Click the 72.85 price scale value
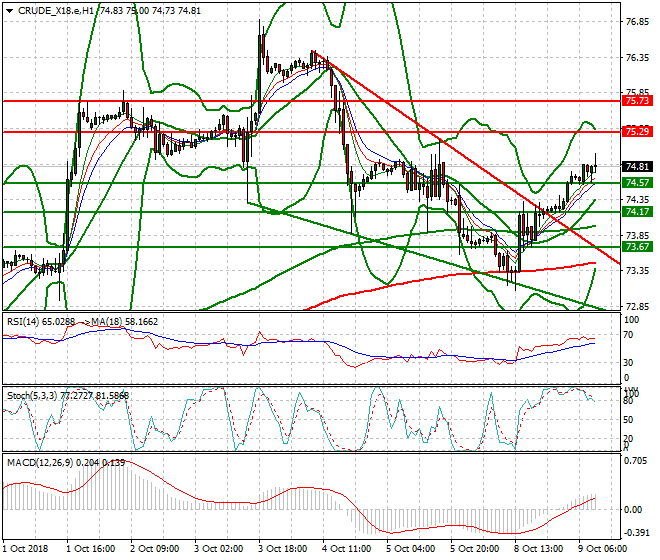 (x=637, y=306)
